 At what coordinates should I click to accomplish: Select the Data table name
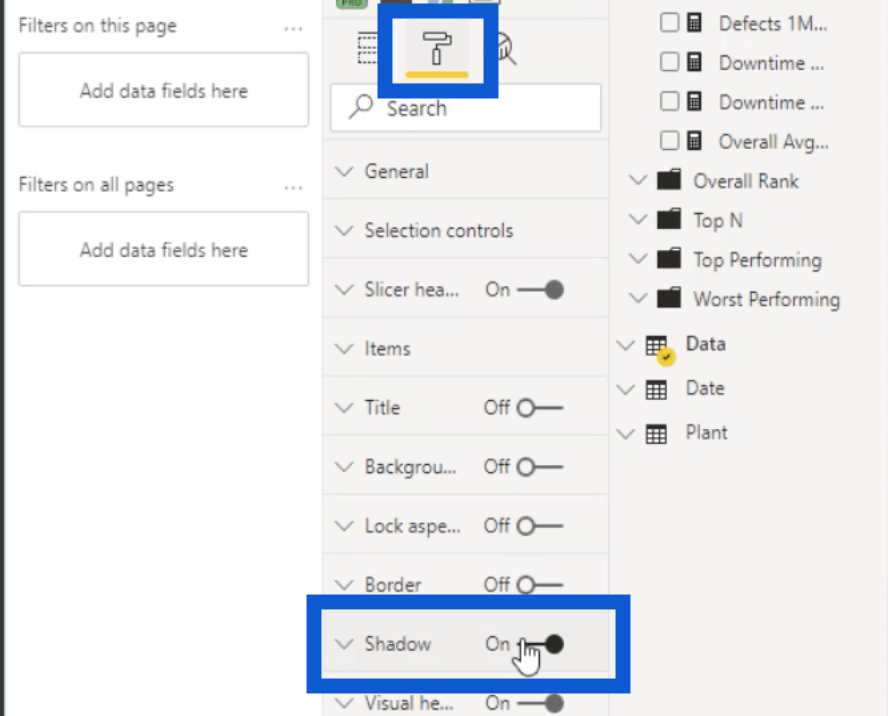pos(706,344)
